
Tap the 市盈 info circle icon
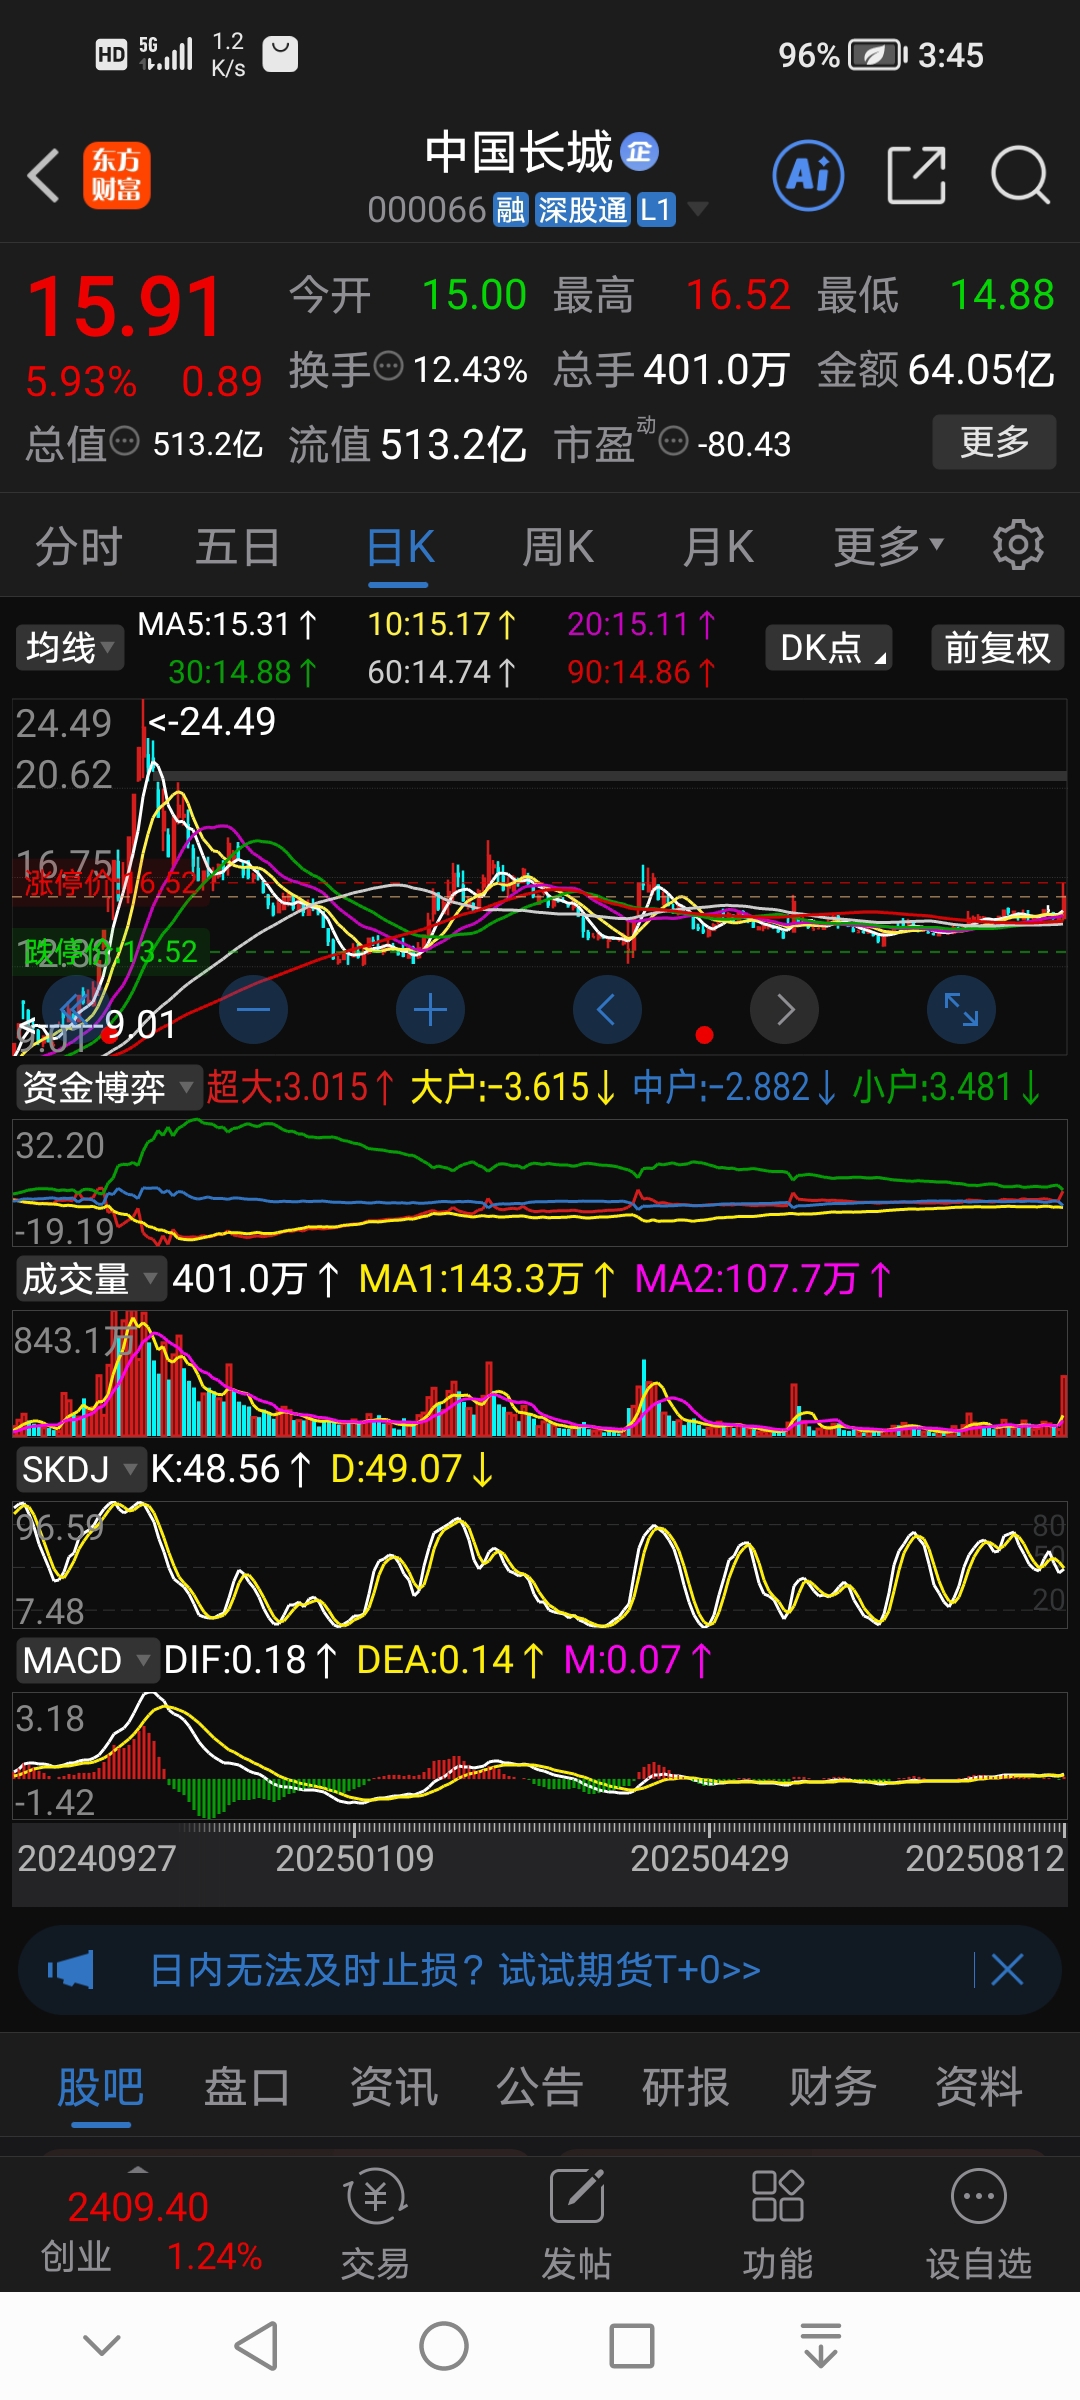[674, 440]
